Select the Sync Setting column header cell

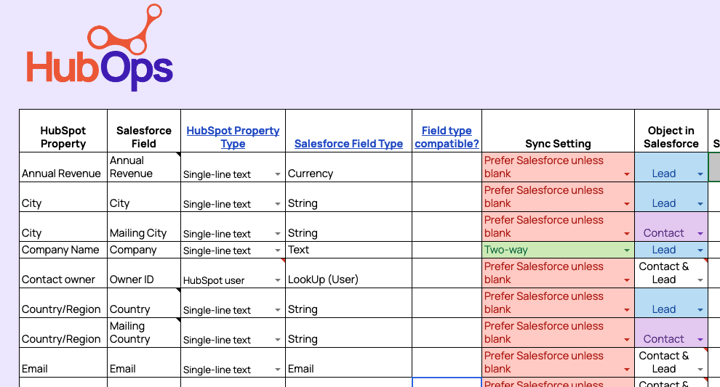(558, 131)
